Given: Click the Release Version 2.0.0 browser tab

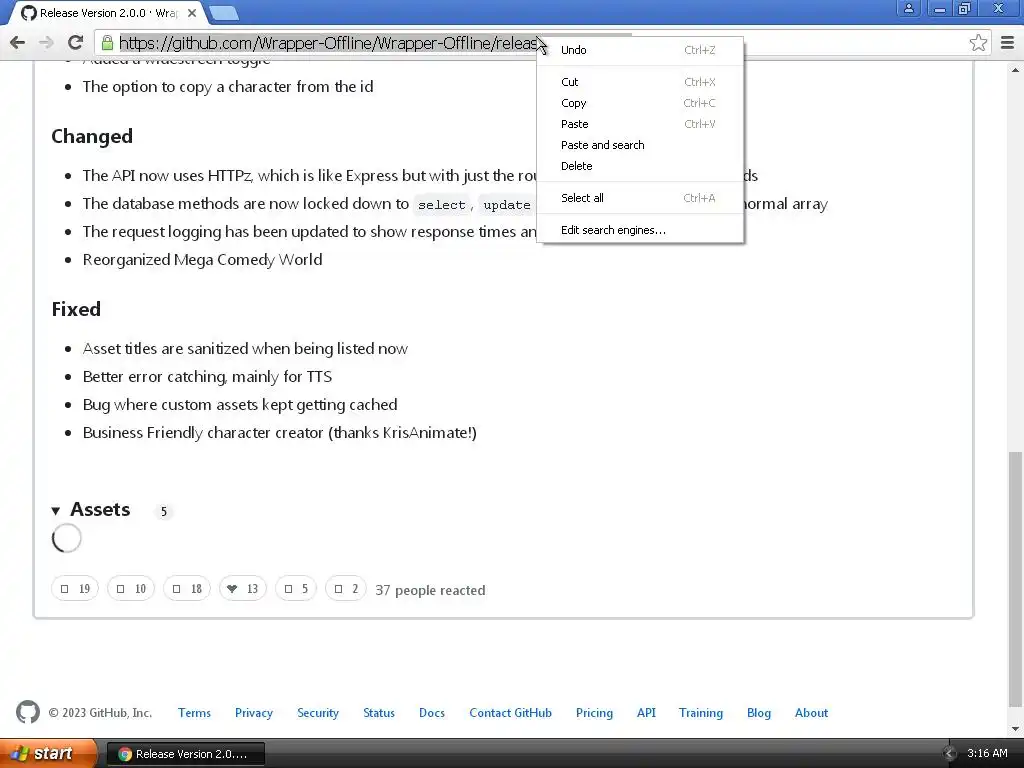Looking at the screenshot, I should click(x=108, y=13).
